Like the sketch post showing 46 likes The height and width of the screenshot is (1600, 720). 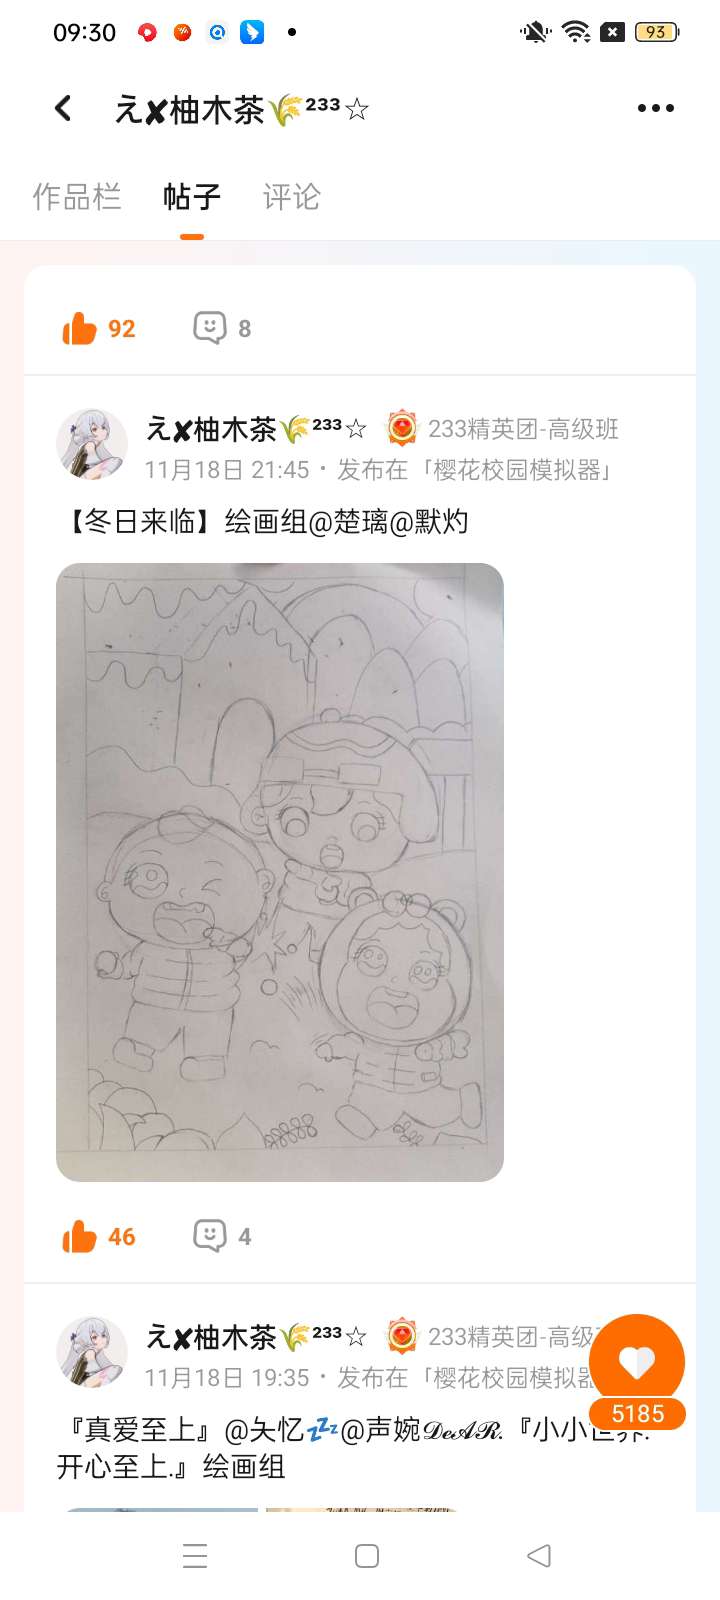coord(79,1236)
